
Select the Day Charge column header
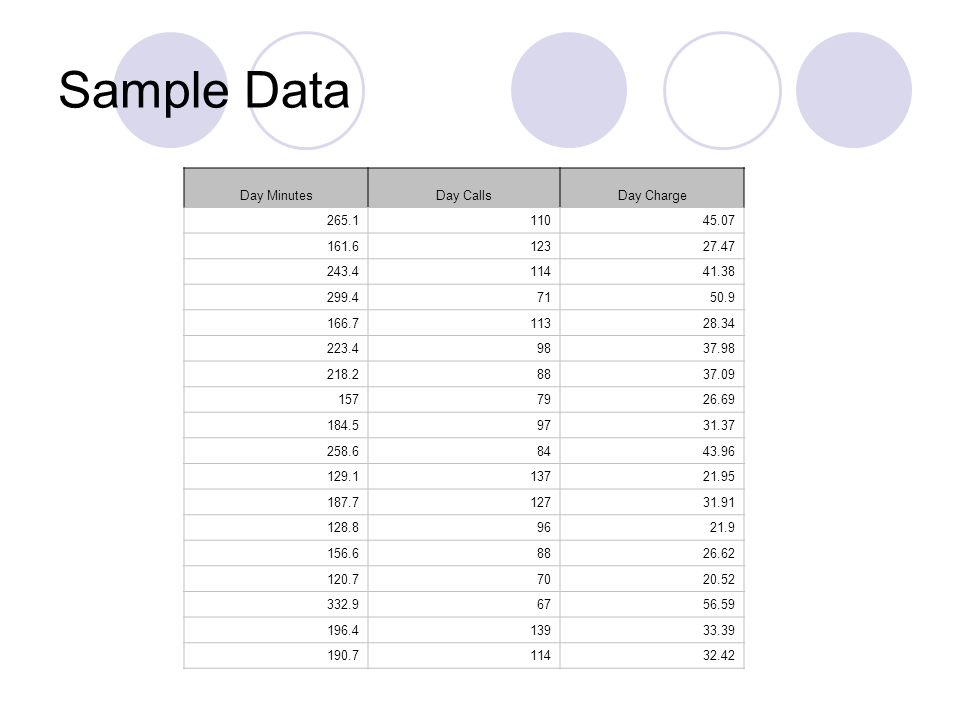tap(652, 188)
